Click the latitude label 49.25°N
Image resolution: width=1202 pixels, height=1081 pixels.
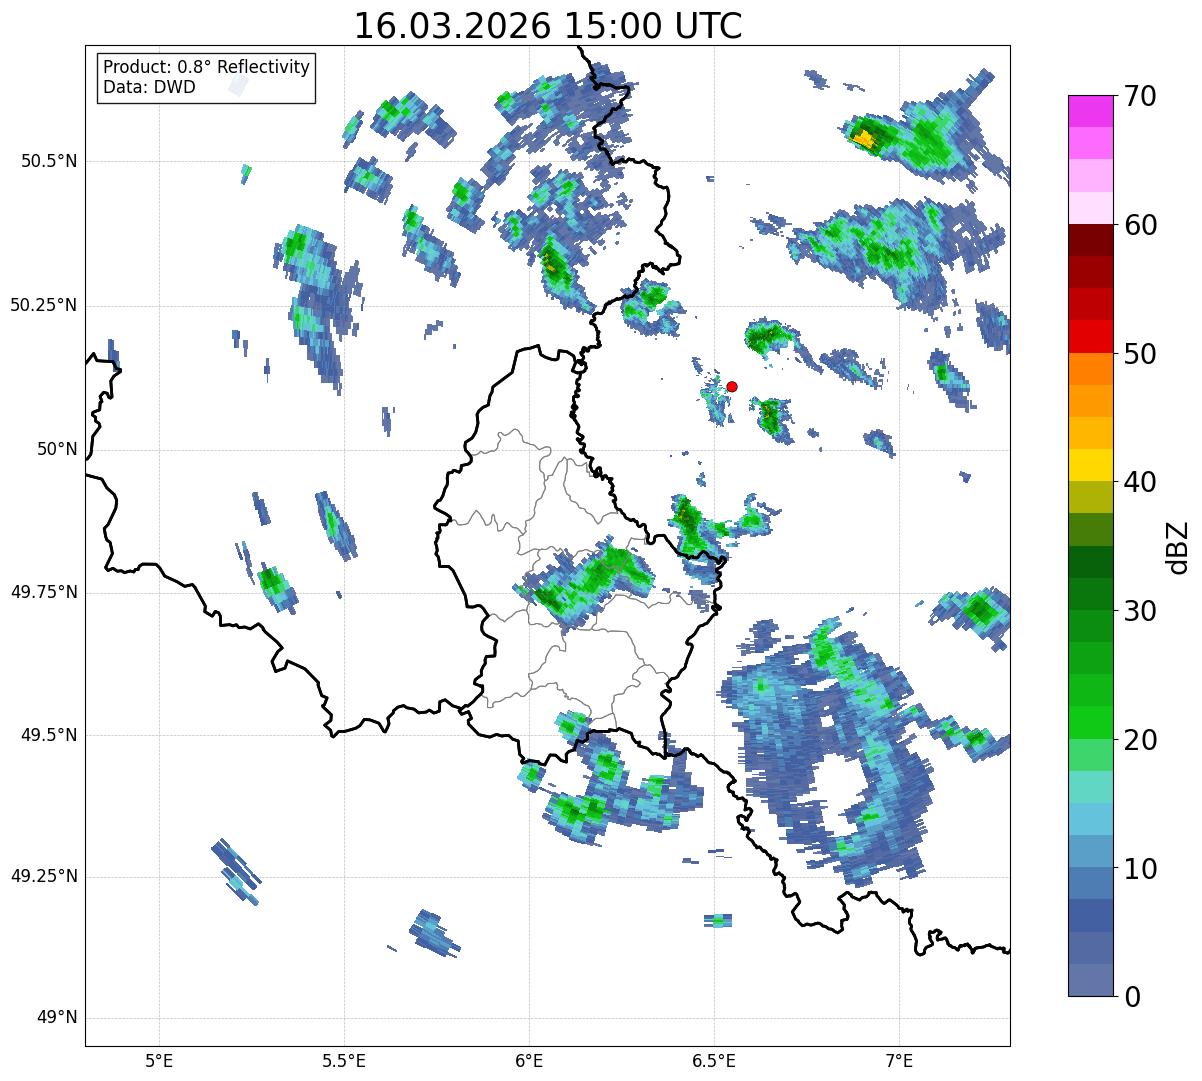point(44,876)
